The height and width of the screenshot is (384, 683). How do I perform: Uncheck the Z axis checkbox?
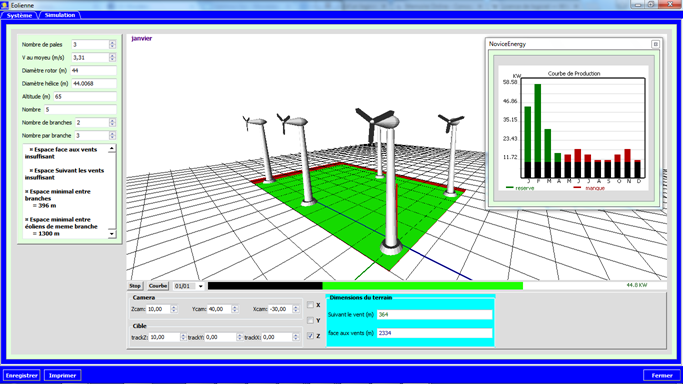pyautogui.click(x=310, y=336)
